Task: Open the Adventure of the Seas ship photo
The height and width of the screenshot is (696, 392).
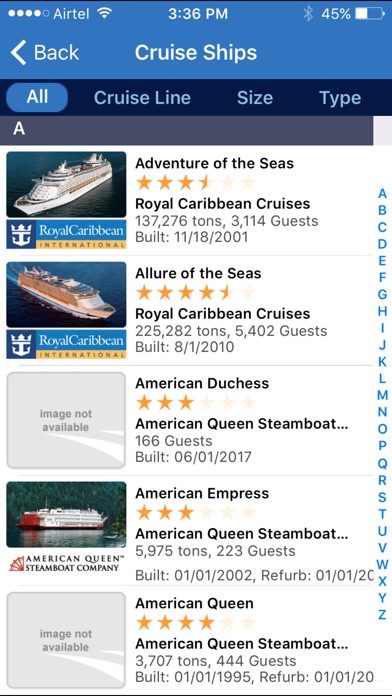Action: (x=66, y=184)
